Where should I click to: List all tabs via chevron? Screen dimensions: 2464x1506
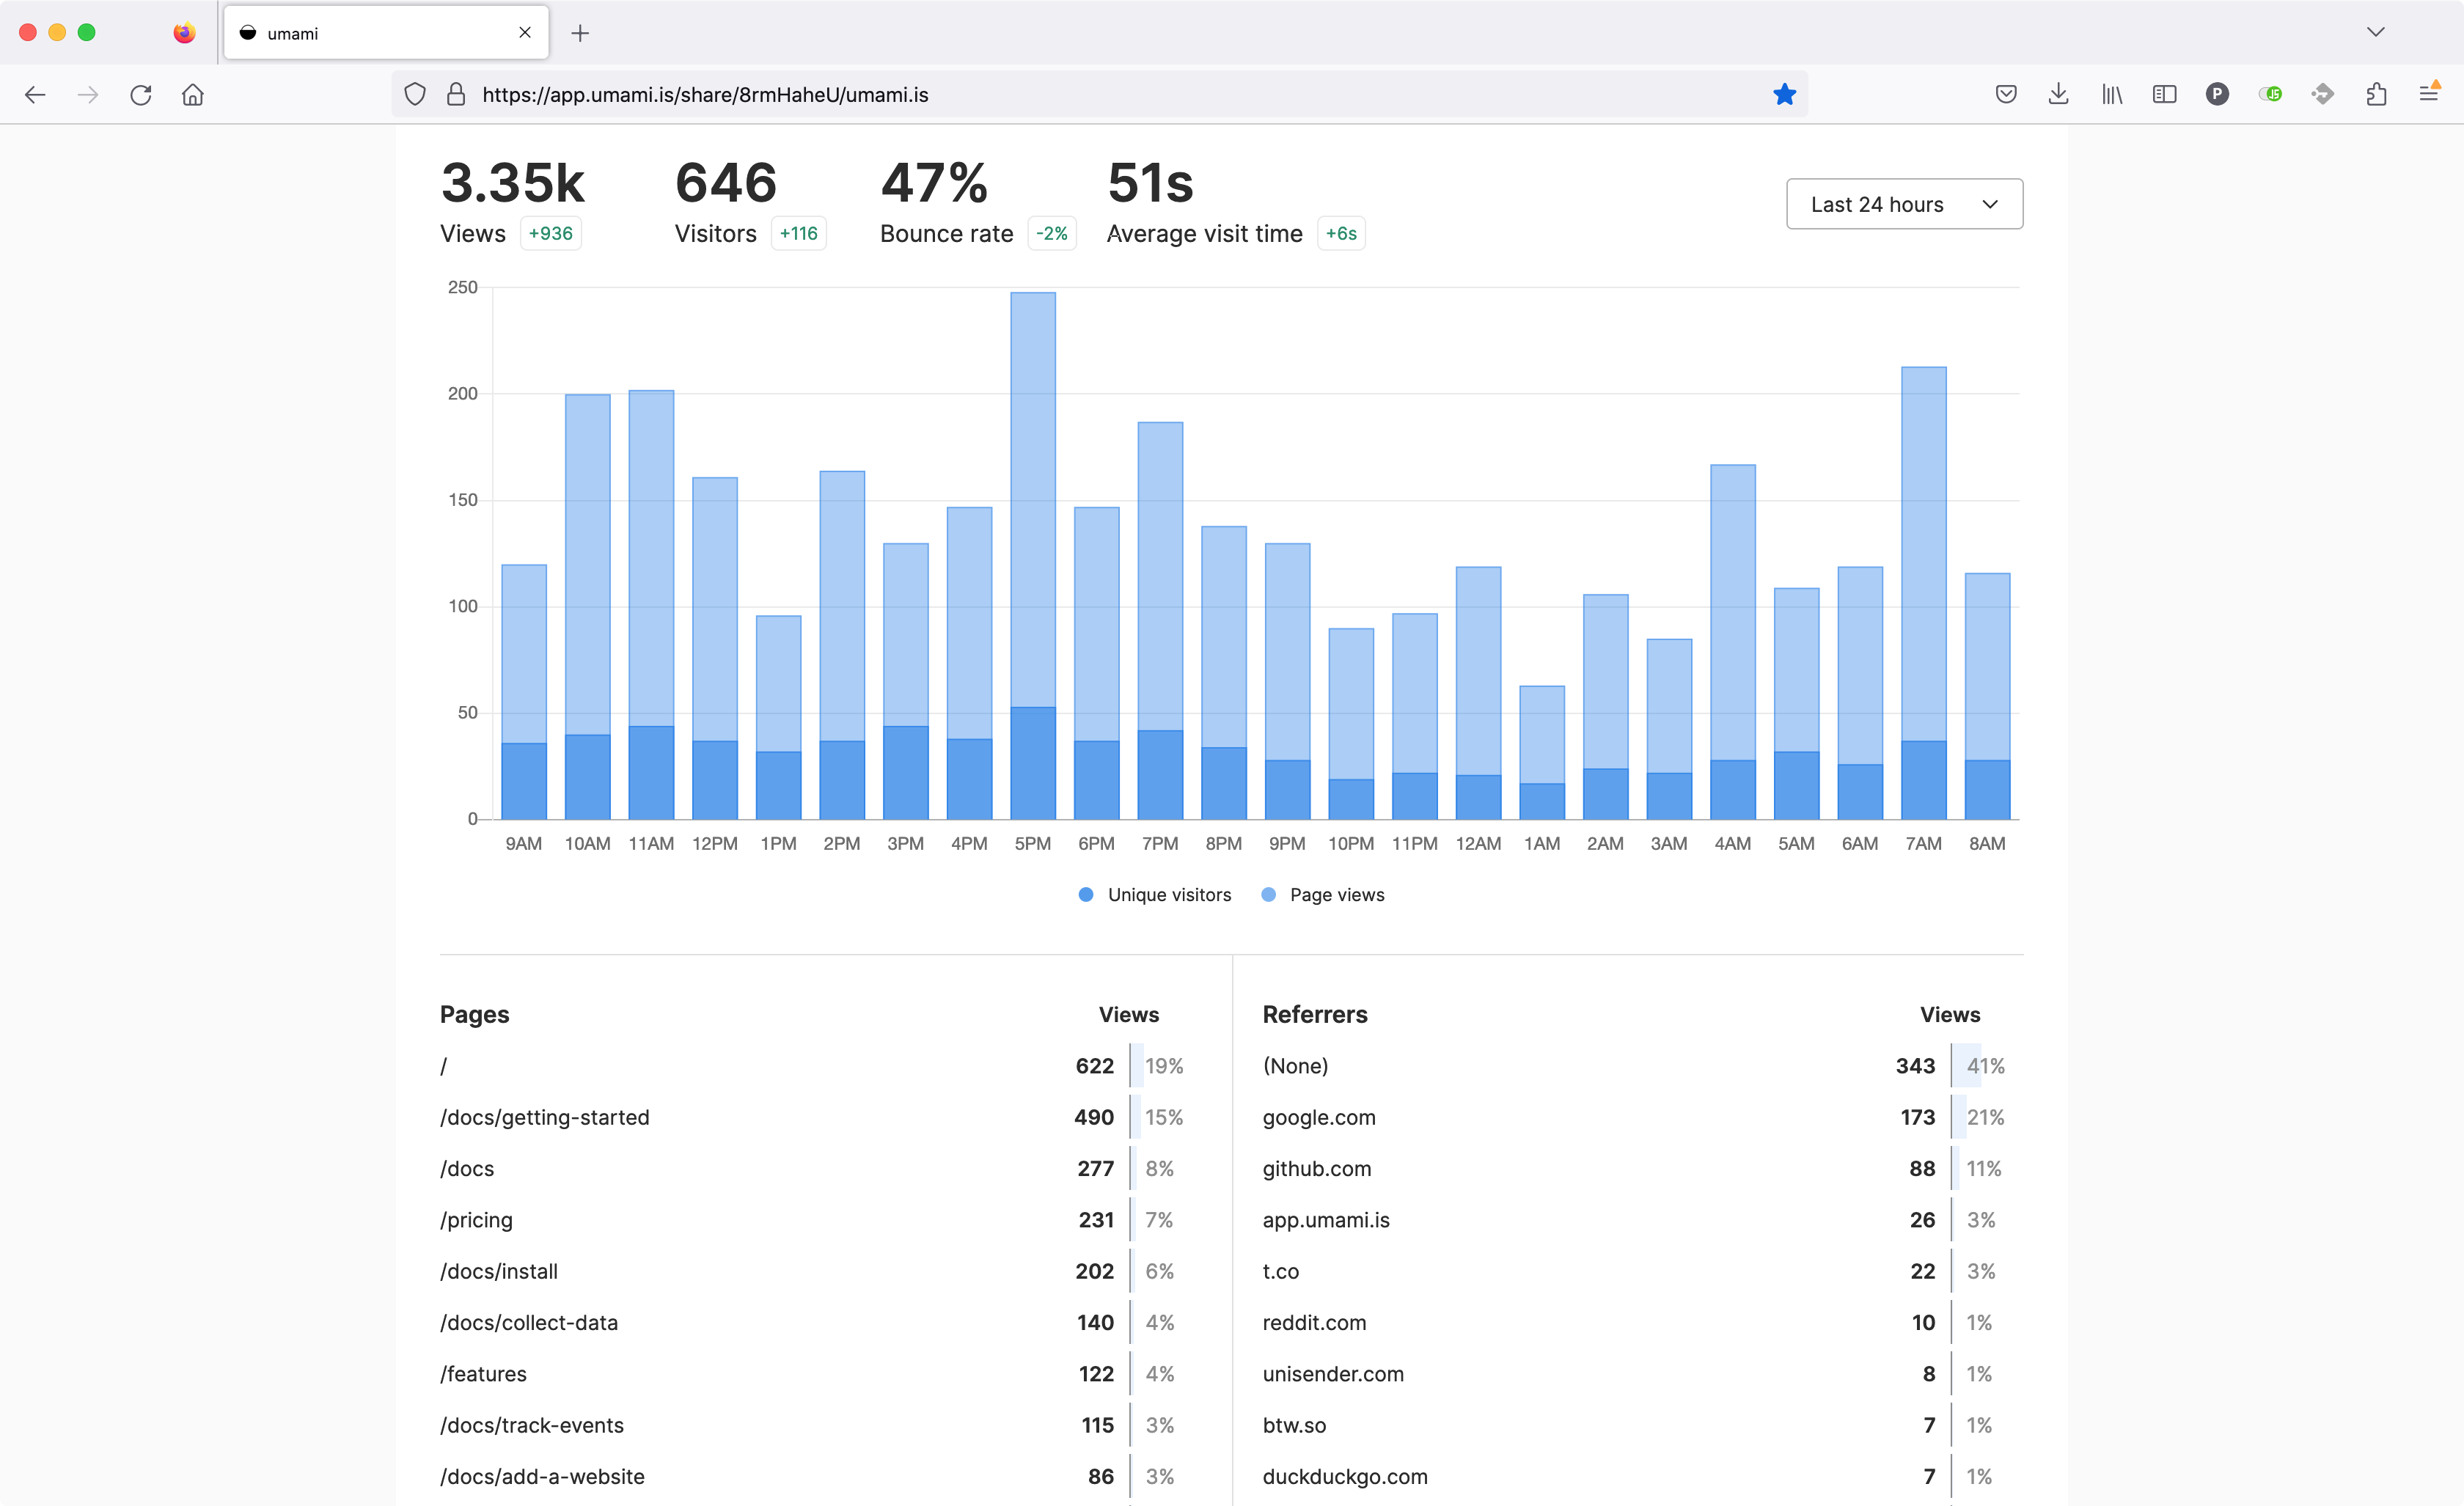pyautogui.click(x=2376, y=32)
